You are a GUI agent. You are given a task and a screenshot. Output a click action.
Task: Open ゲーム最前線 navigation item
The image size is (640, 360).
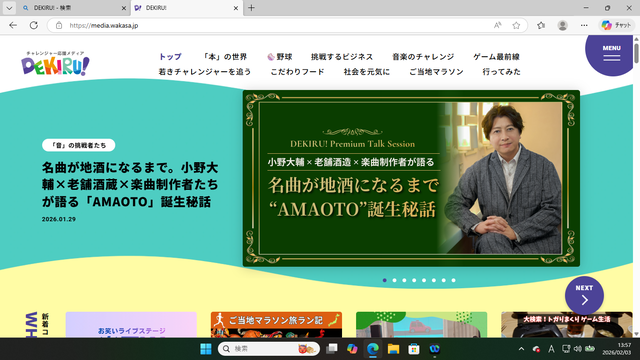coord(496,57)
